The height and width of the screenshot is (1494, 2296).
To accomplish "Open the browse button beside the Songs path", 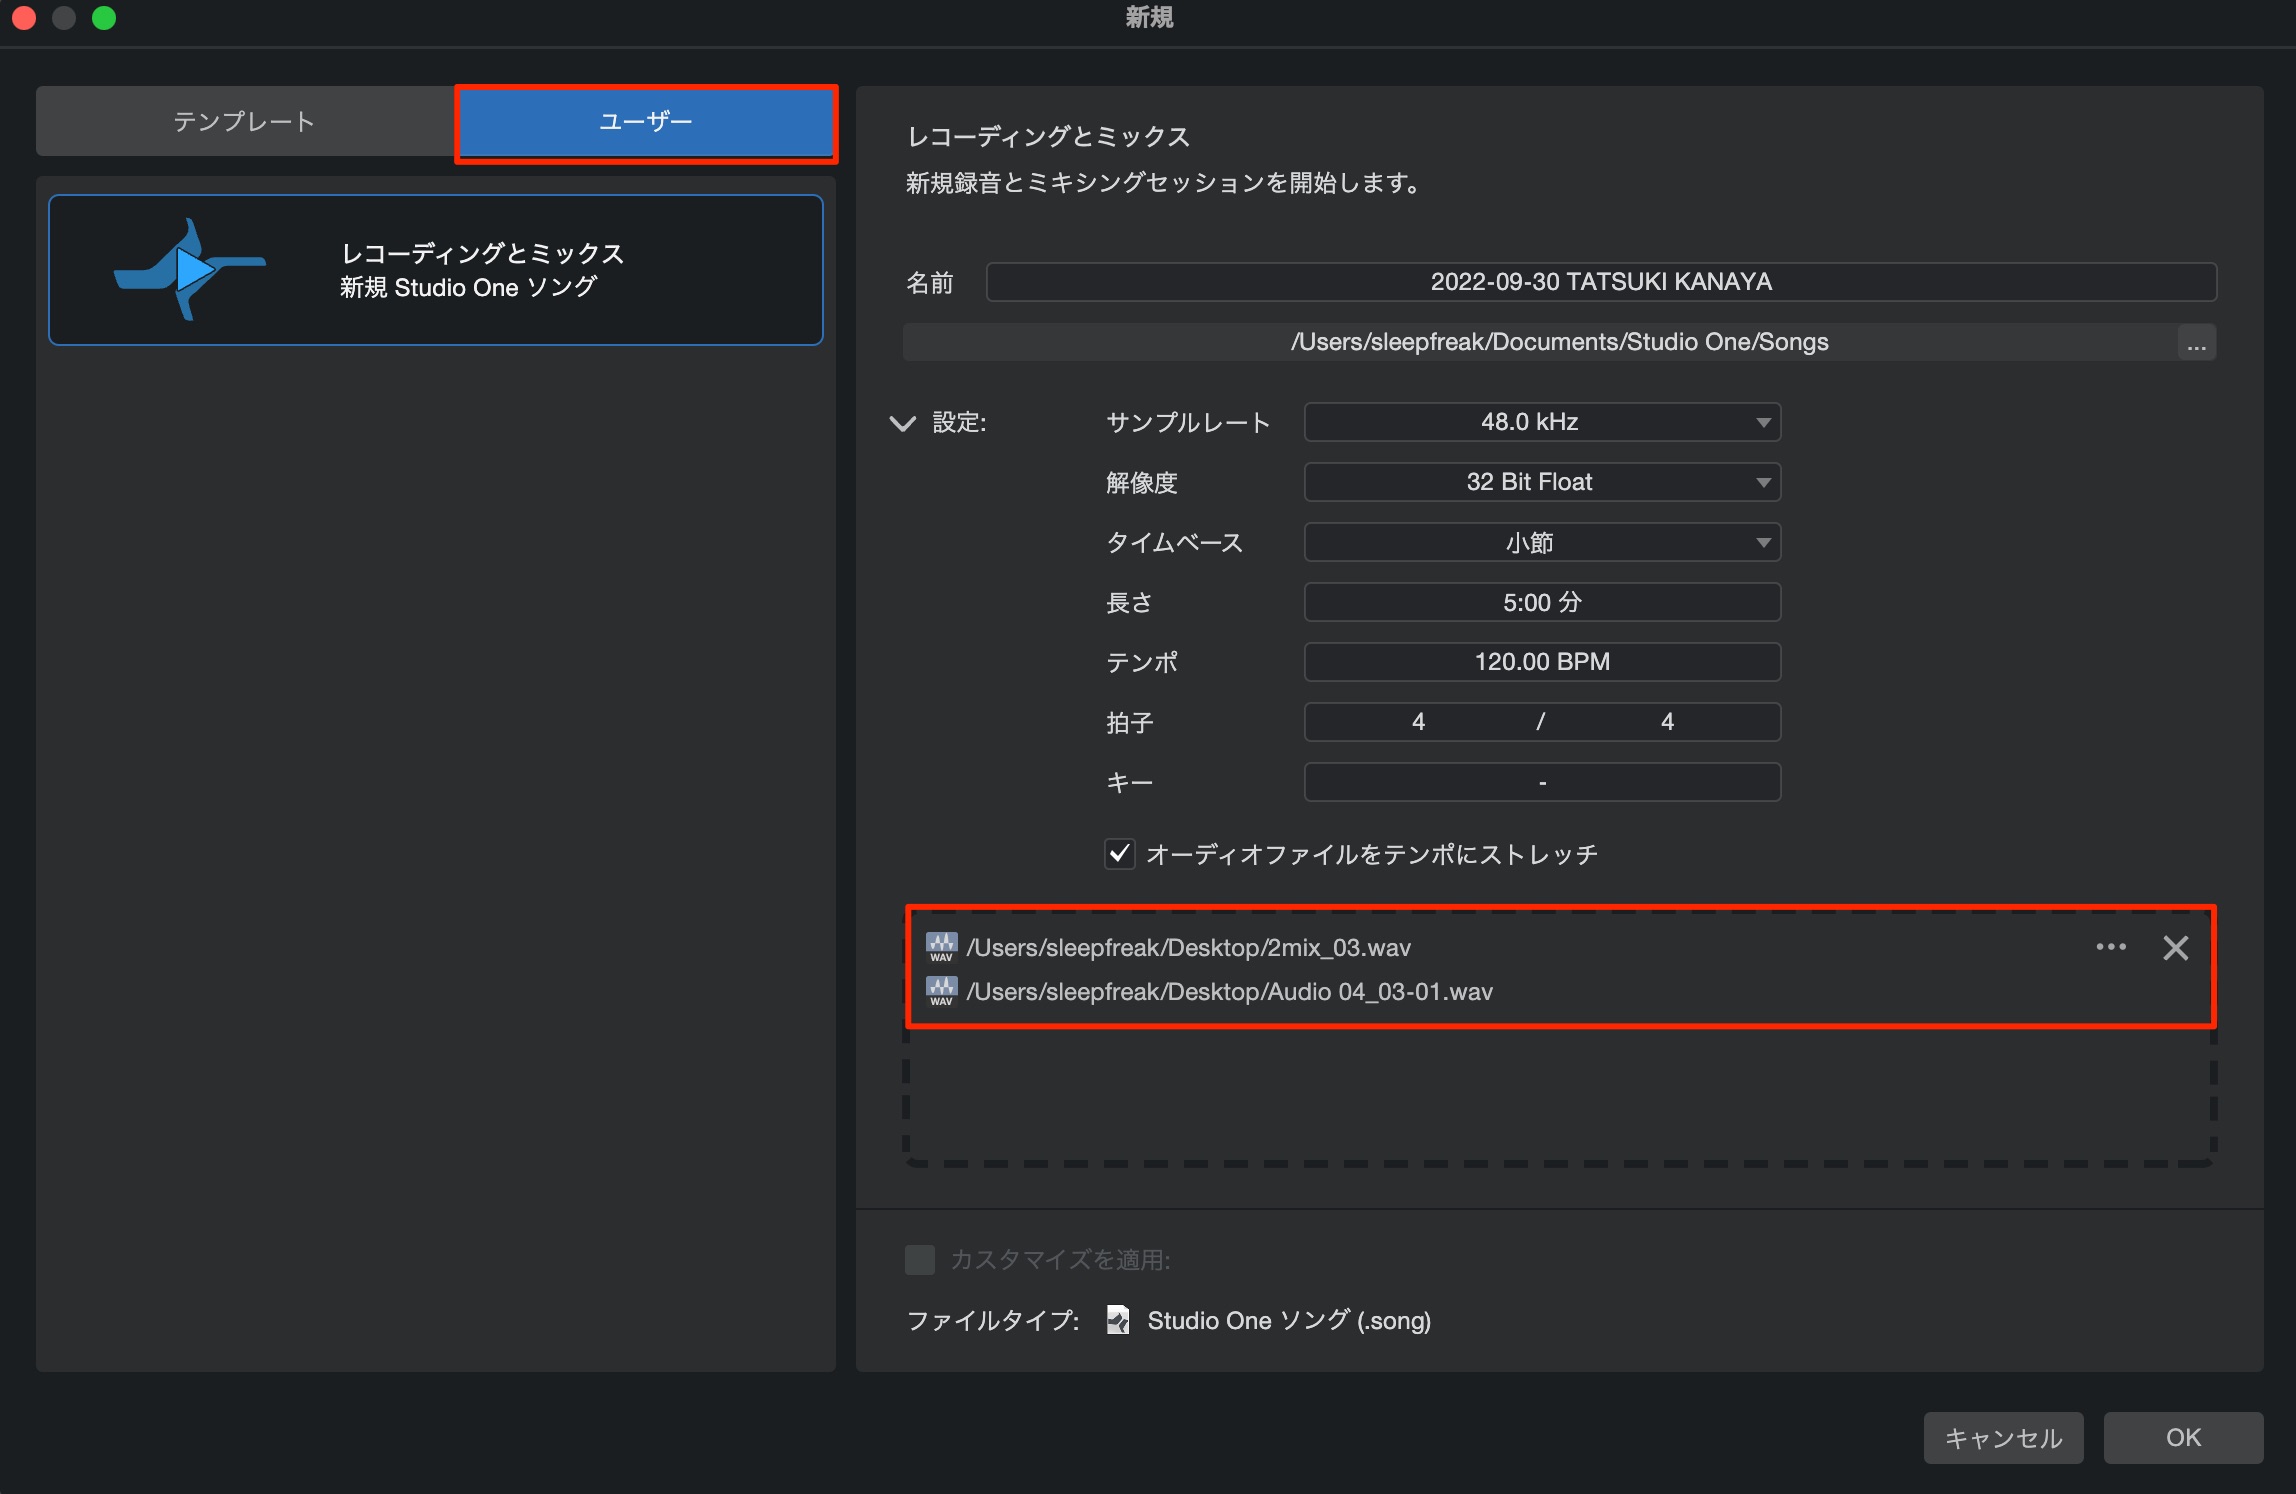I will pos(2196,343).
